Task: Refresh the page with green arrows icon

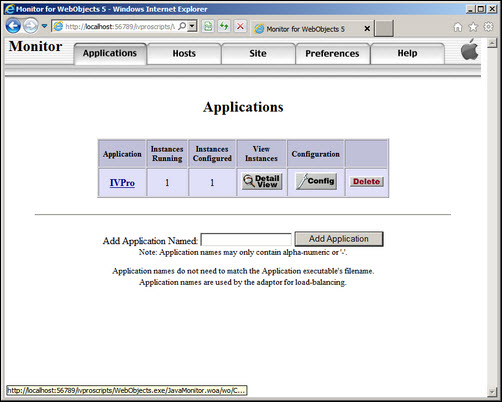Action: (x=224, y=26)
